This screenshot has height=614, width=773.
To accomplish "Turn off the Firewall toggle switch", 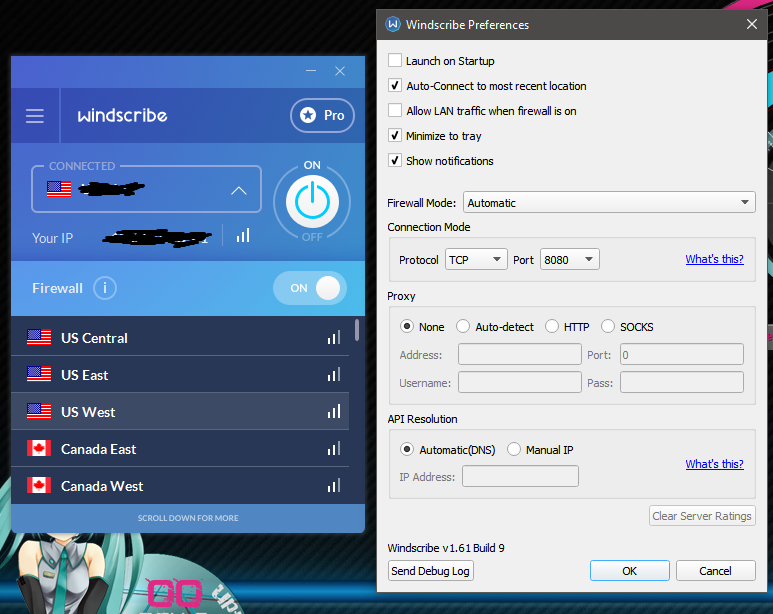I will 310,288.
